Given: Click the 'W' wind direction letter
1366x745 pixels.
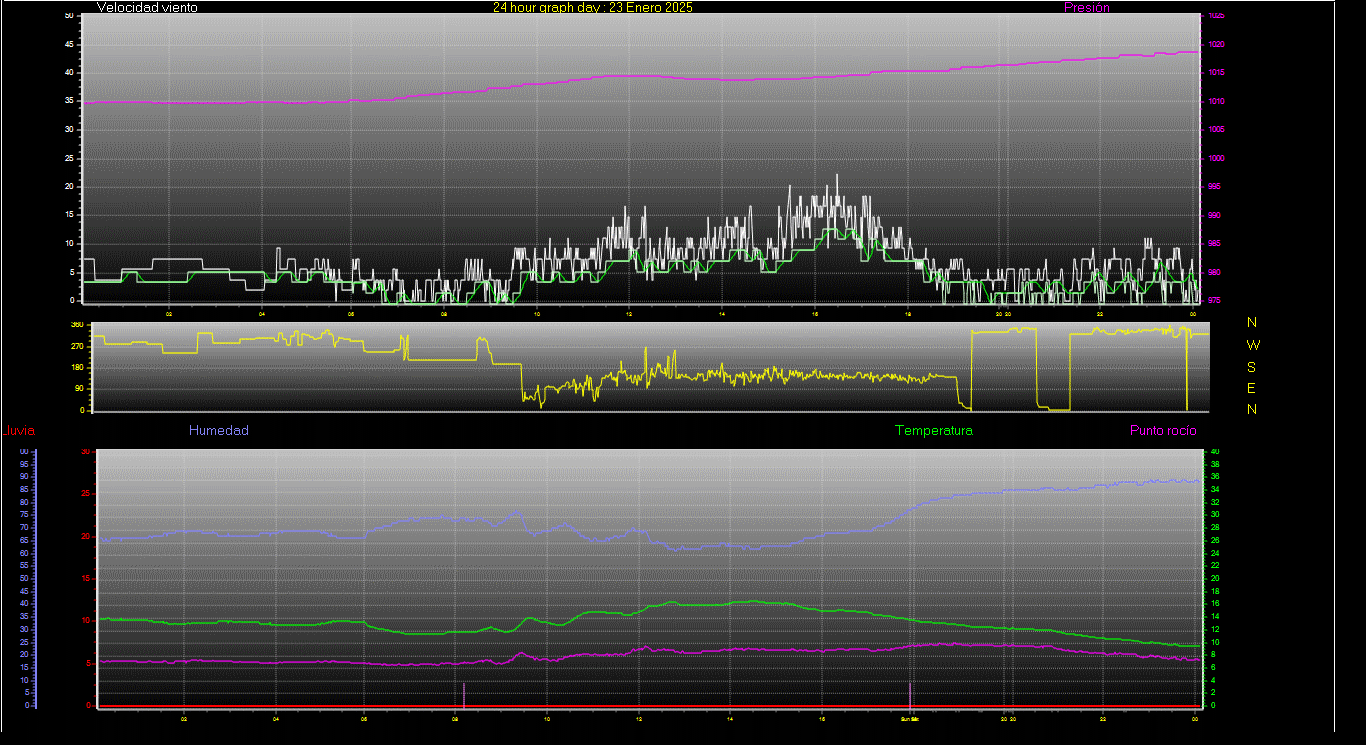Looking at the screenshot, I should tap(1253, 345).
